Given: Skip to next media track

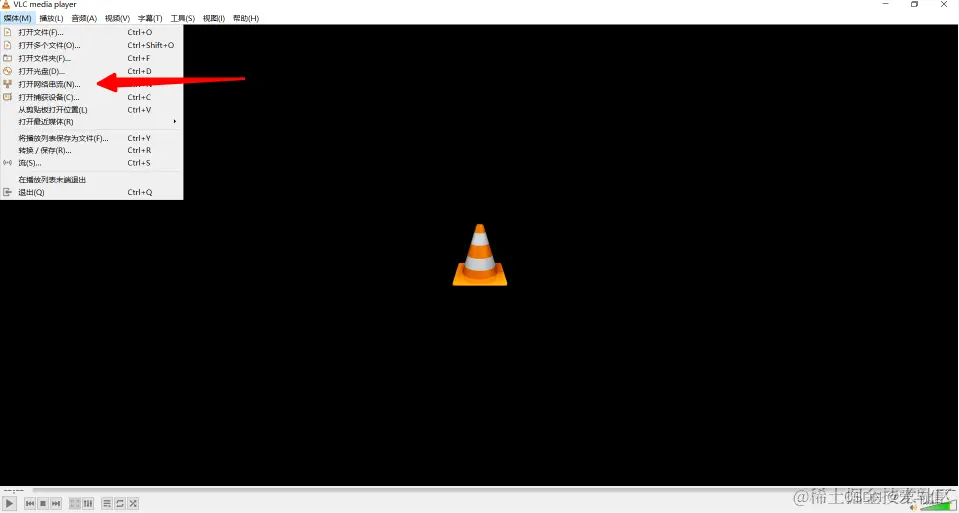Looking at the screenshot, I should point(56,504).
